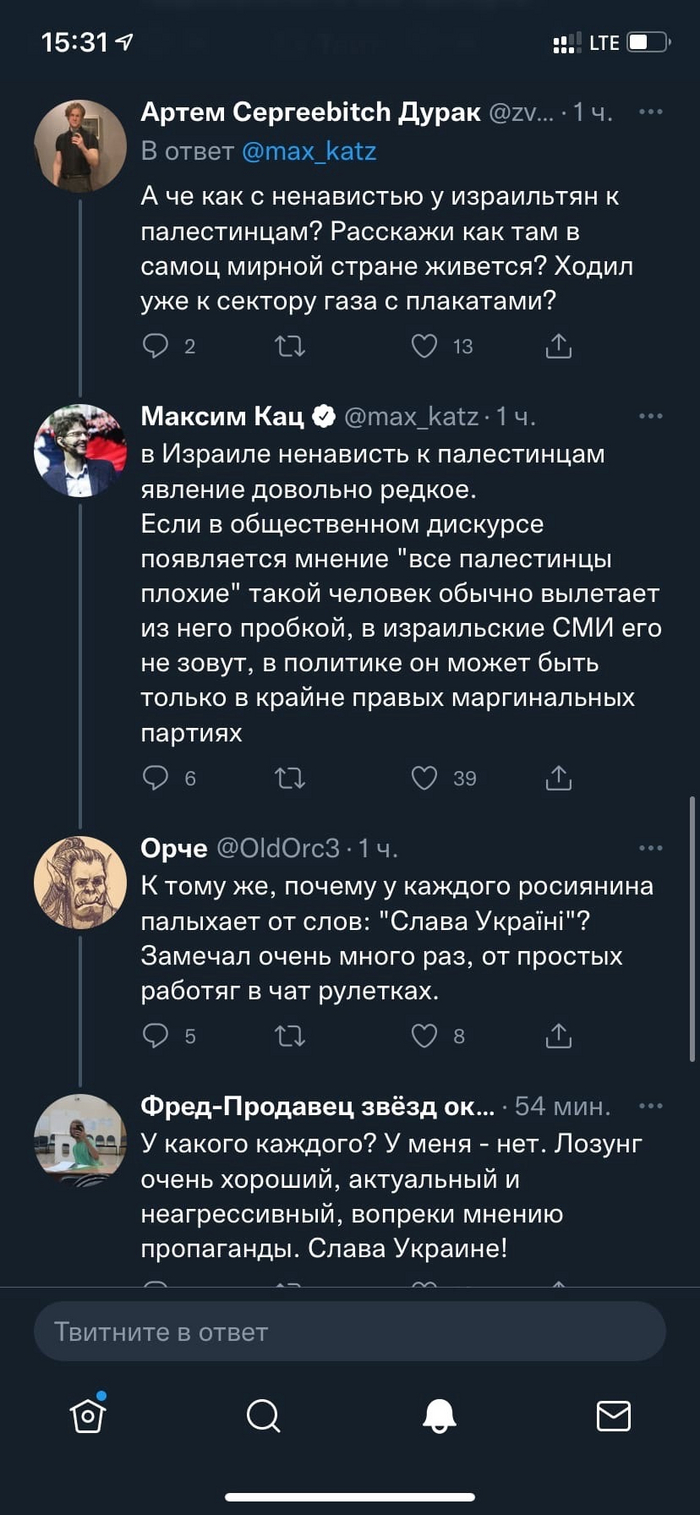Like Максим Кац's tweet with 39 likes

coord(425,777)
